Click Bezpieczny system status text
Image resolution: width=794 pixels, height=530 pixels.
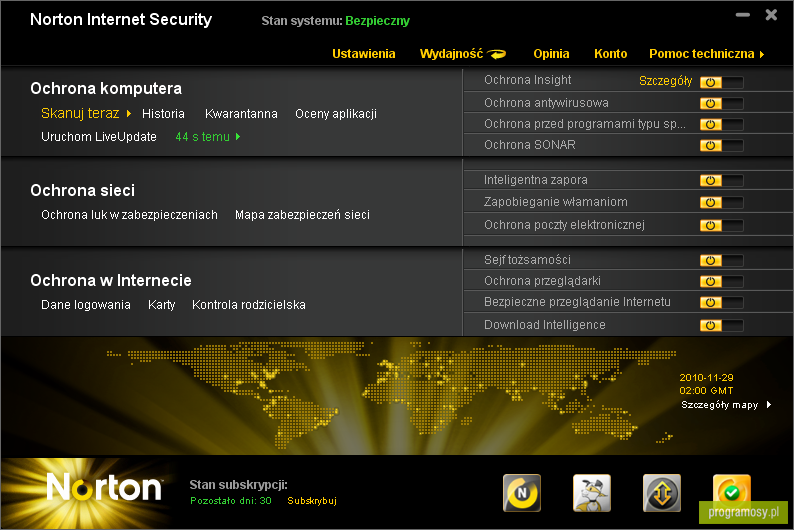pos(377,21)
